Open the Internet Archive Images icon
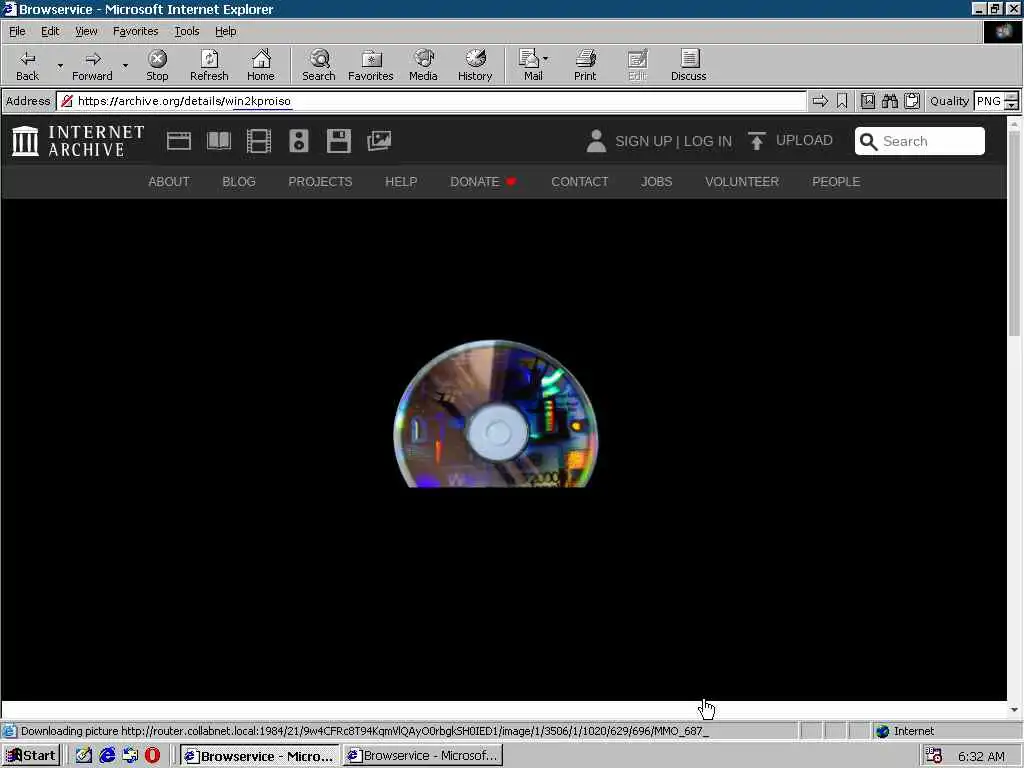The height and width of the screenshot is (768, 1024). coord(379,141)
